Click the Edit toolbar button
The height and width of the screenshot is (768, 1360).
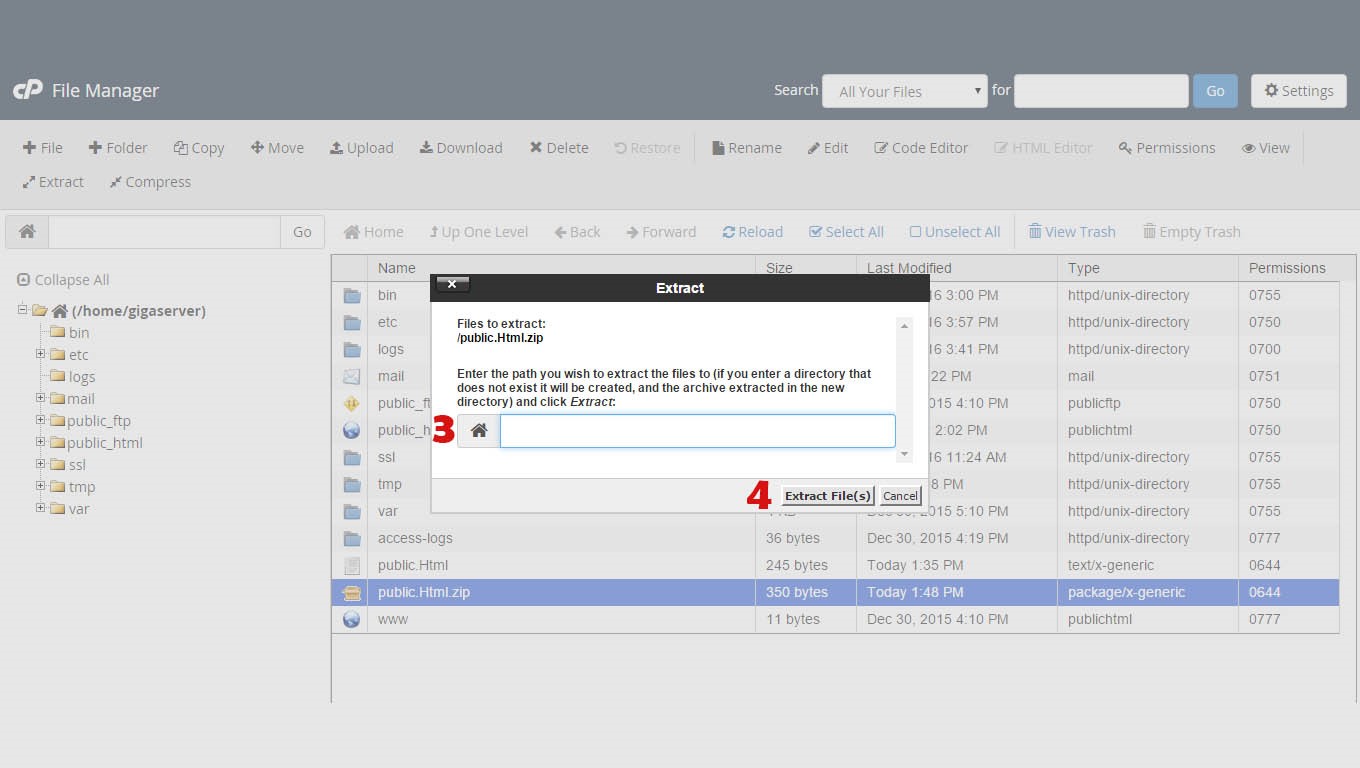(x=828, y=148)
